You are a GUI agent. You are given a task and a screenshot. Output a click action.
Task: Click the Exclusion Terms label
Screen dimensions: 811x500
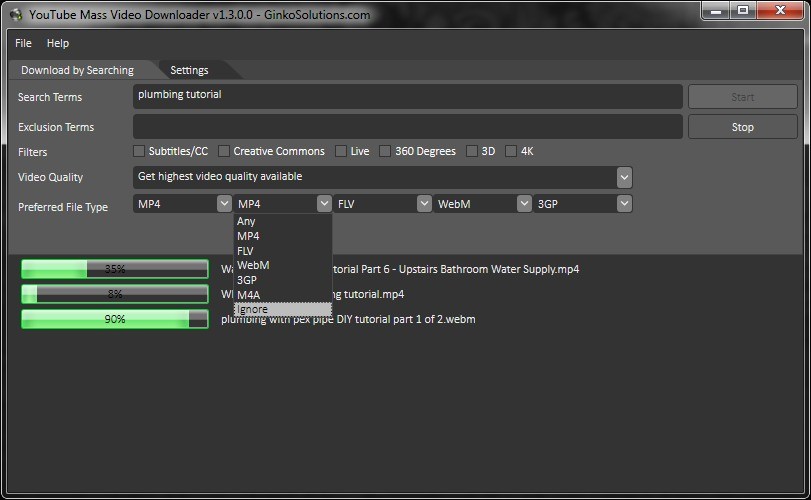(56, 127)
